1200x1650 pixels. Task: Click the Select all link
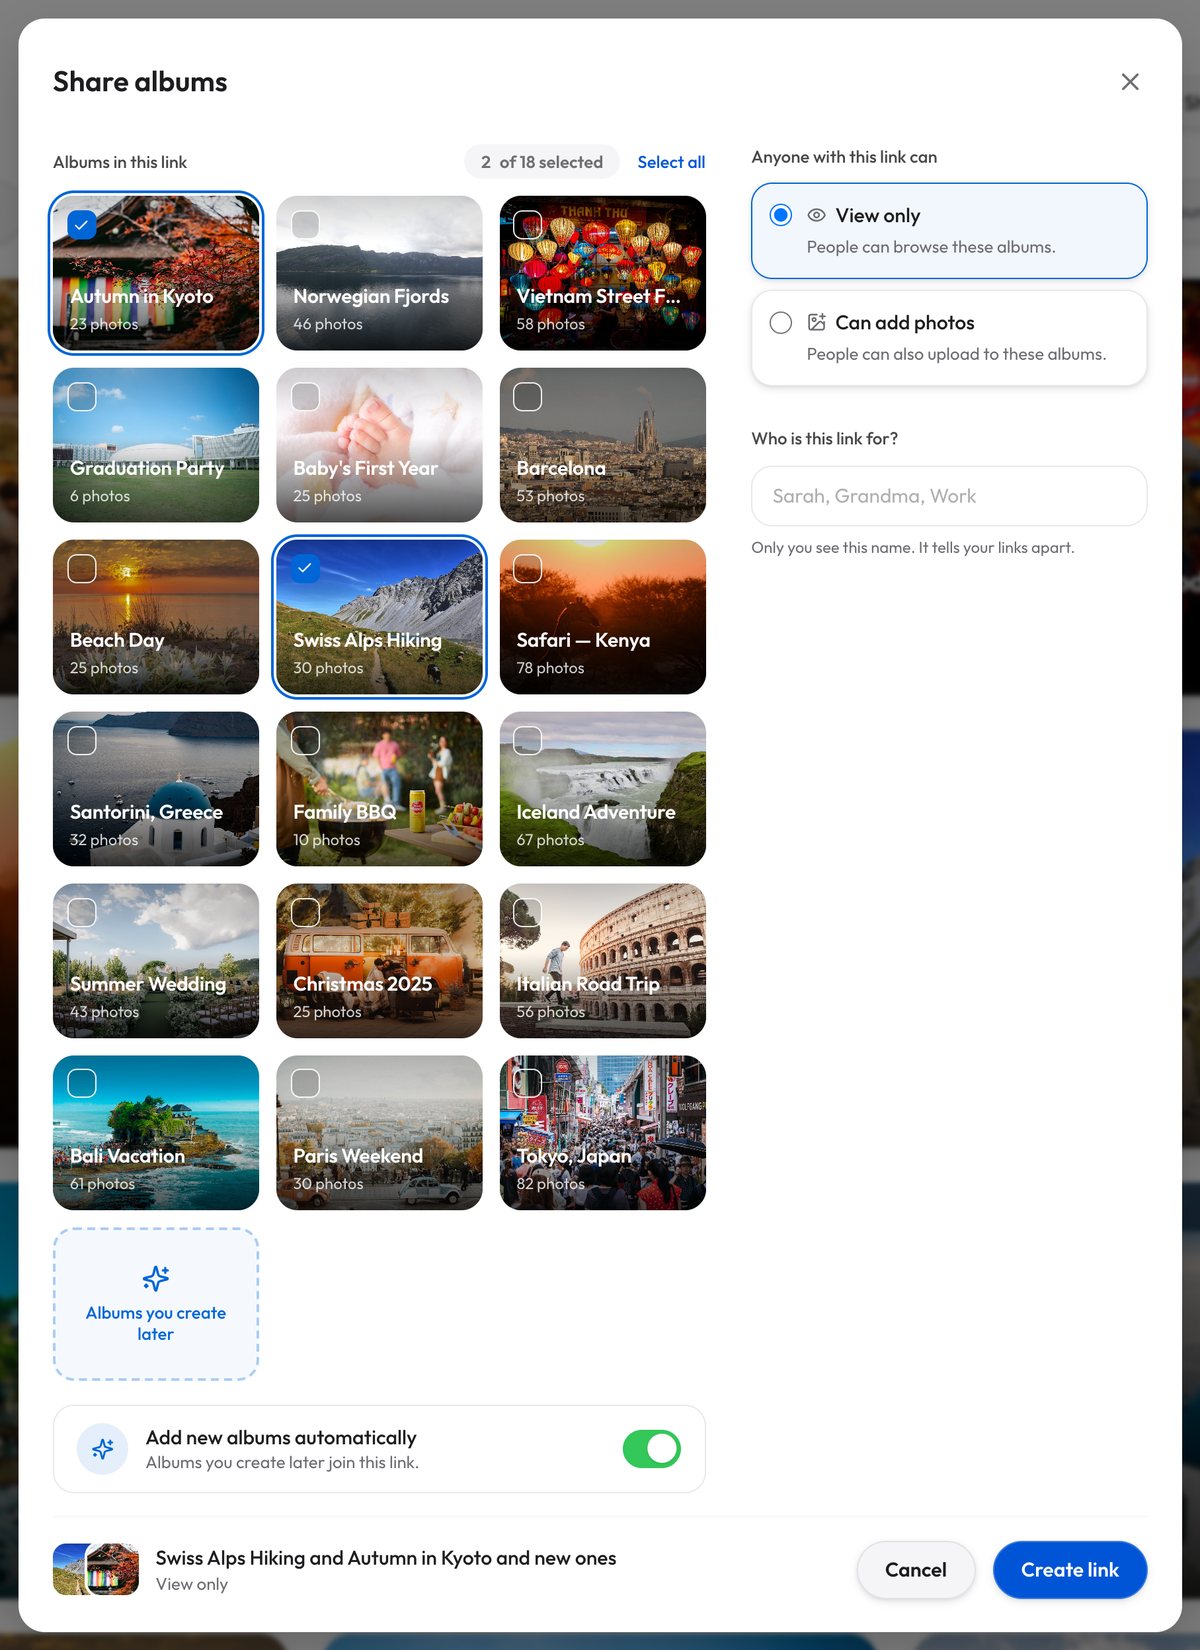click(671, 162)
